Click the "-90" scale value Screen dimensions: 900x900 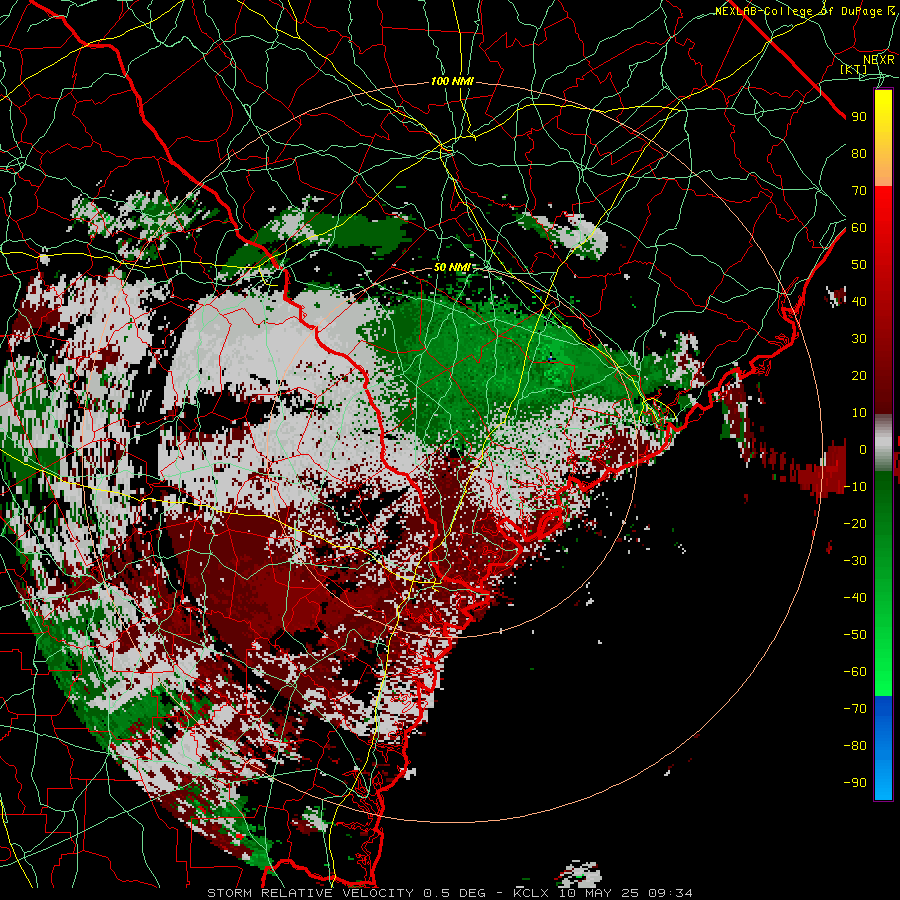click(x=855, y=782)
